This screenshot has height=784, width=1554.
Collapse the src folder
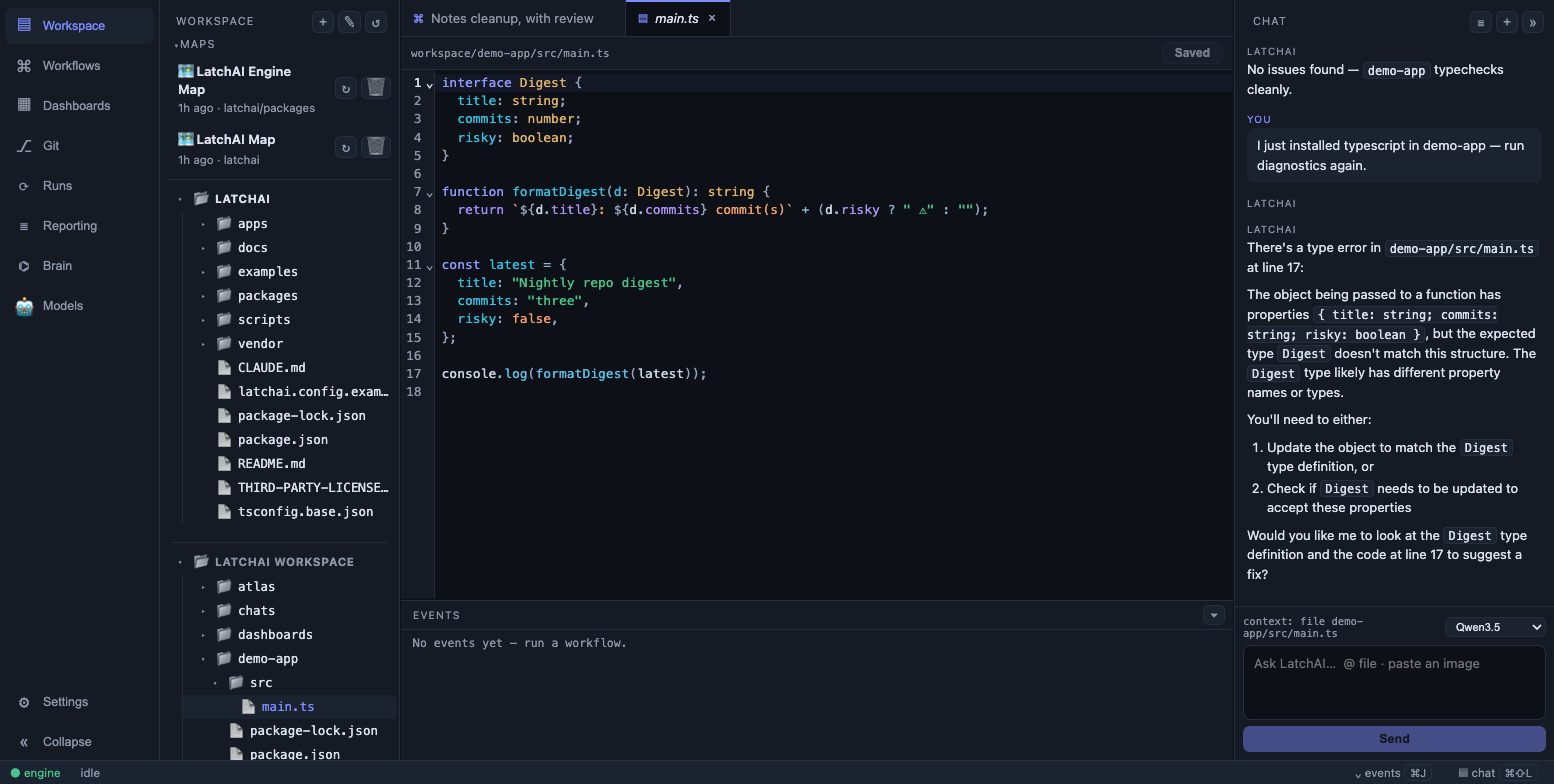[216, 683]
